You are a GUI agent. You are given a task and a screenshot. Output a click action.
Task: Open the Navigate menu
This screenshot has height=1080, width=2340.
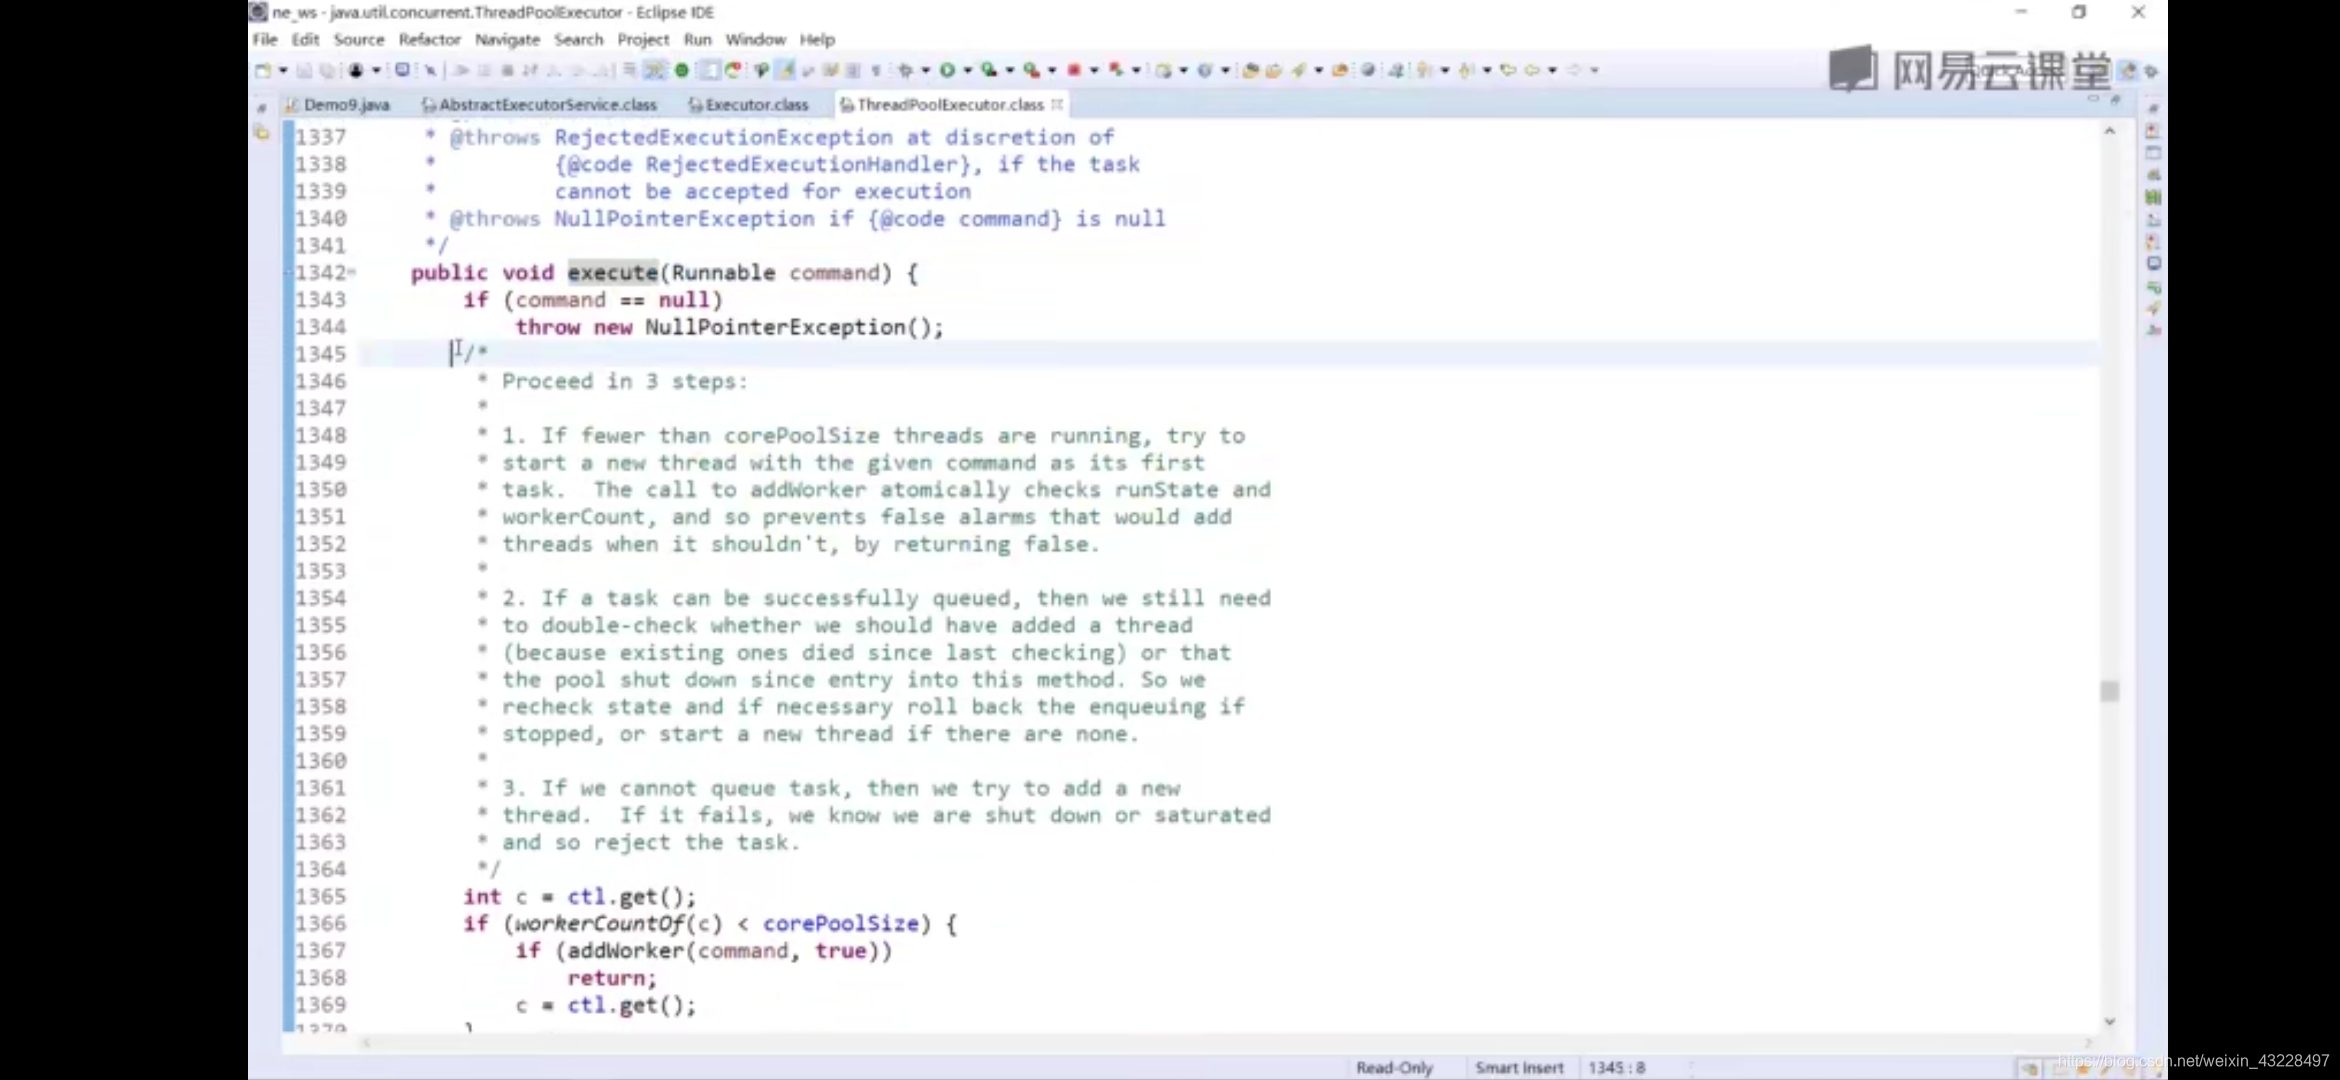pyautogui.click(x=507, y=39)
